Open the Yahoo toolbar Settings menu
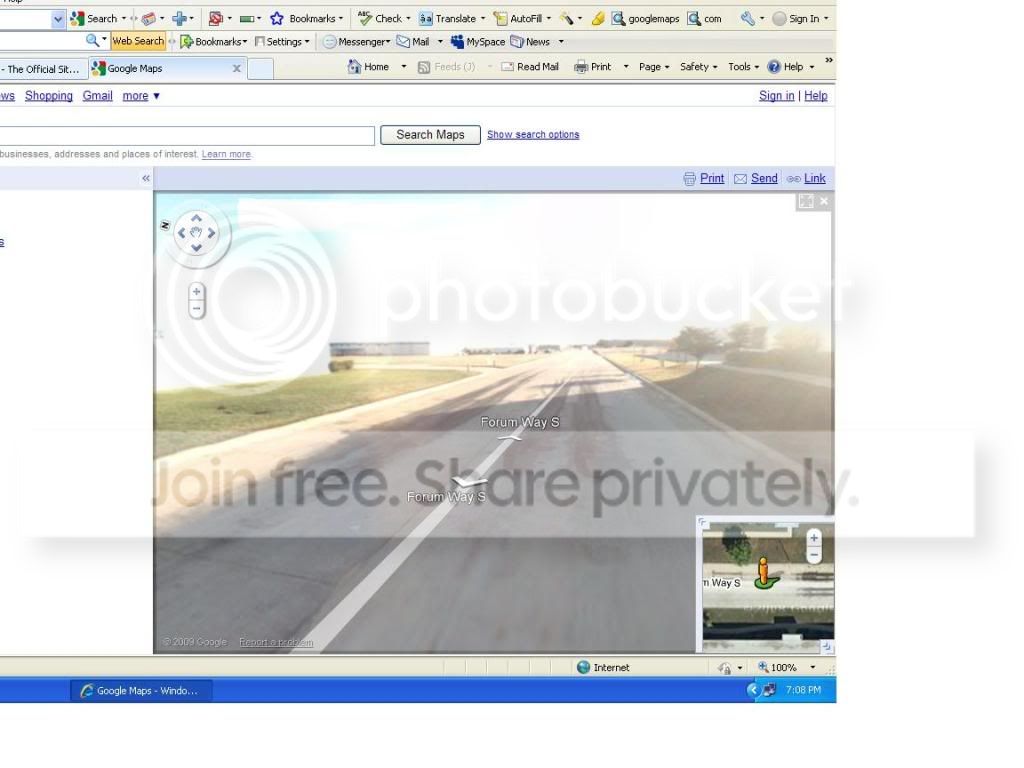1024x768 pixels. (282, 42)
